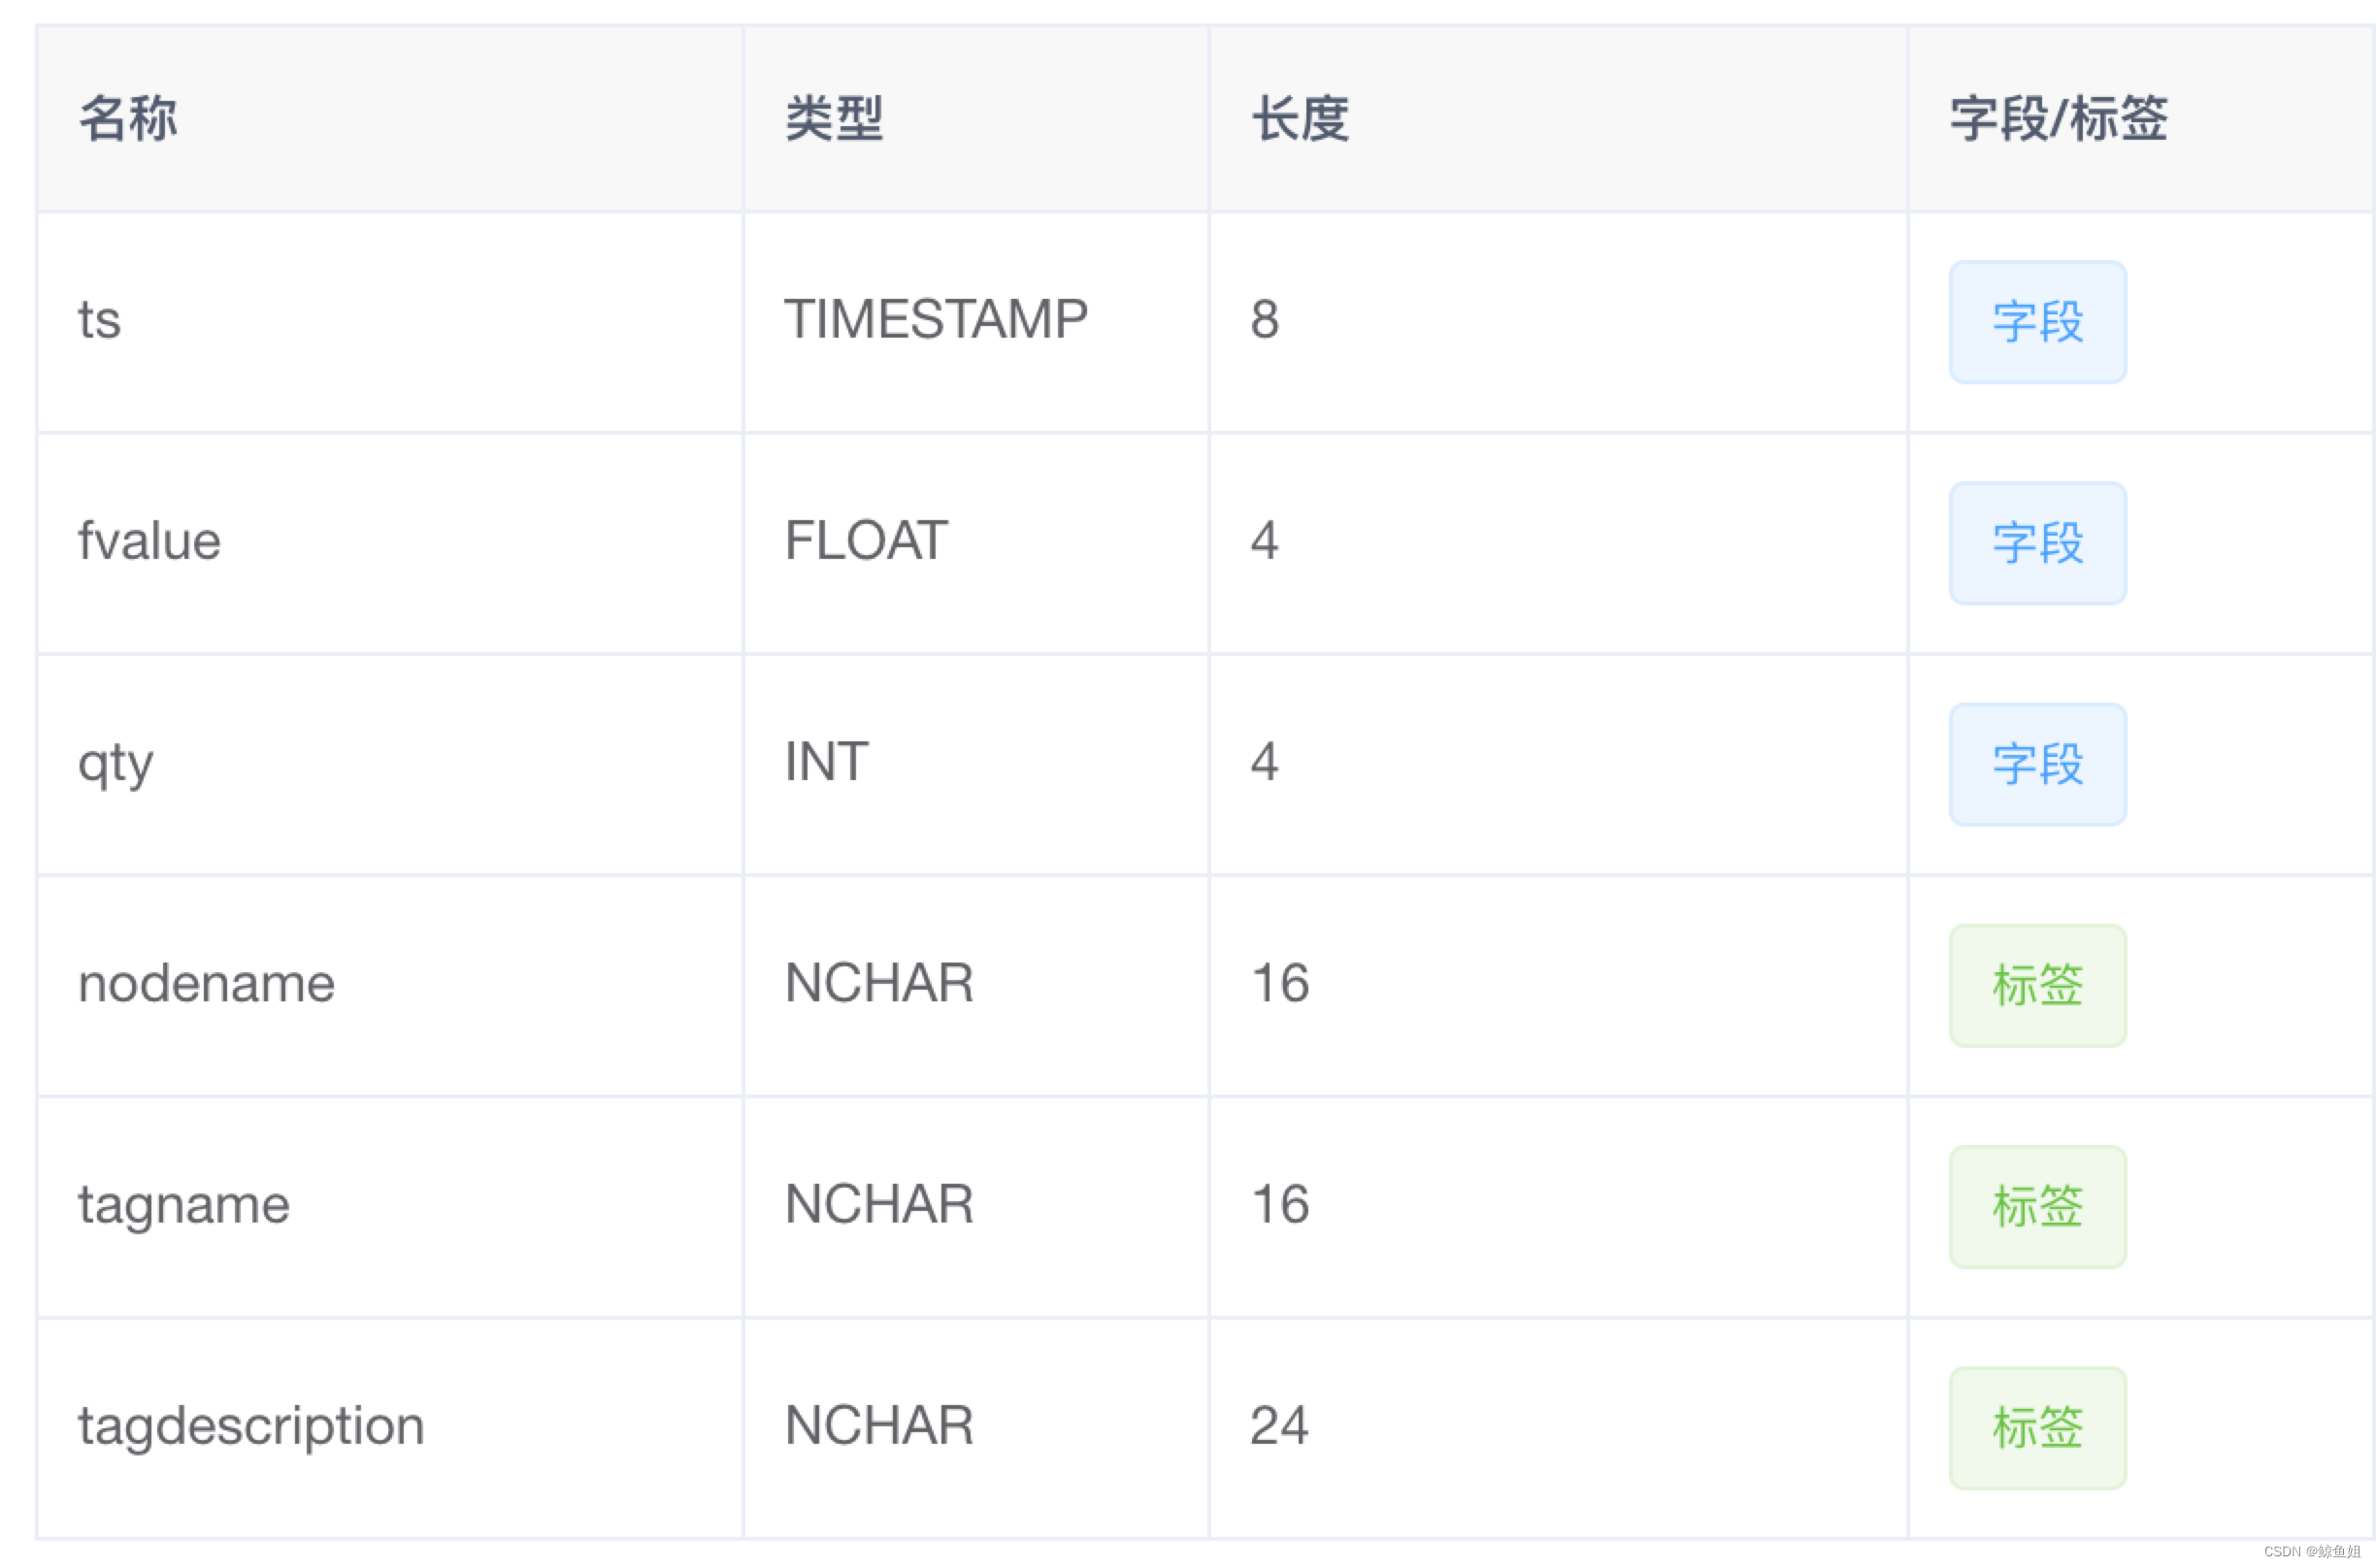Click the 字段 tag in fvalue row
This screenshot has height=1568, width=2376.
[x=2036, y=543]
